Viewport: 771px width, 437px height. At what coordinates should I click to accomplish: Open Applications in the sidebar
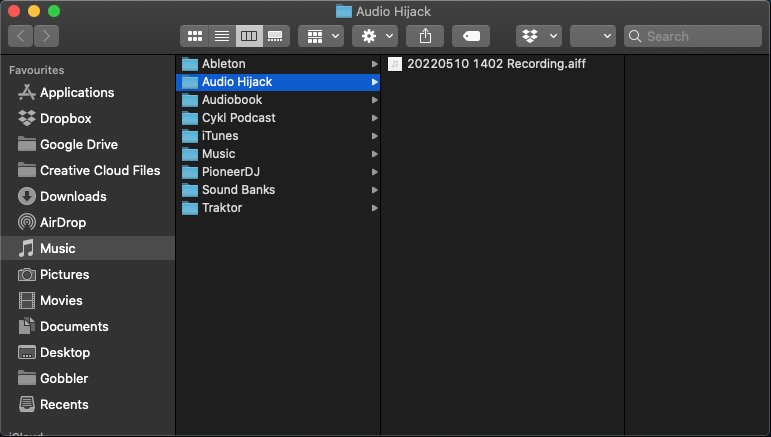88,92
